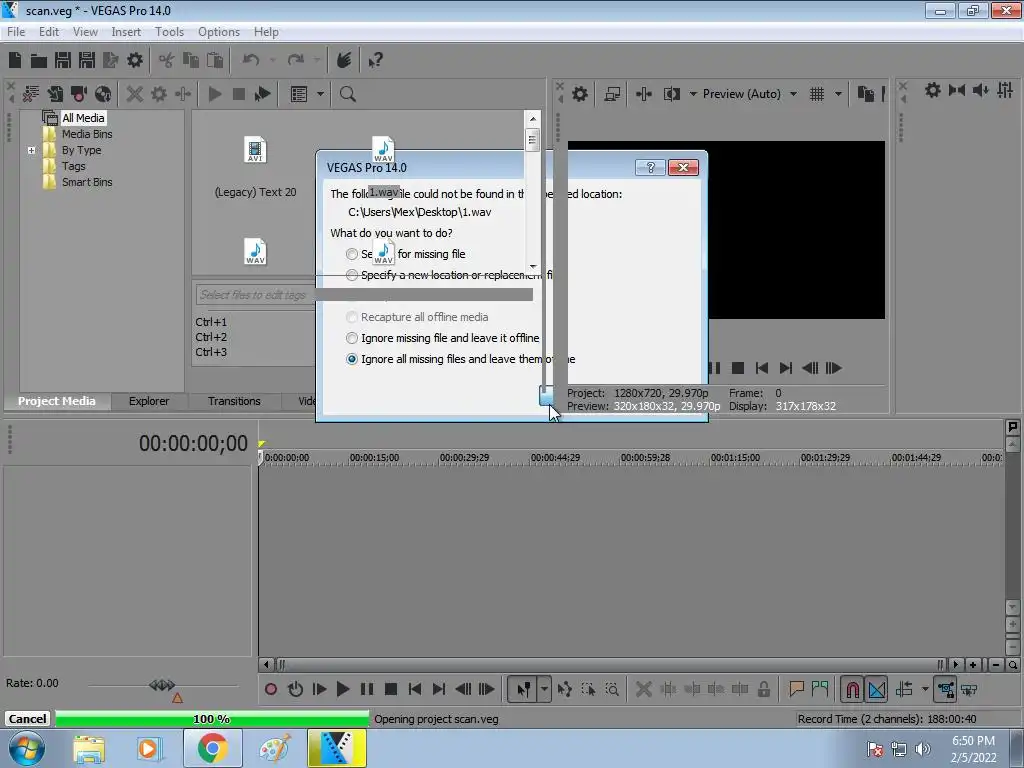Click the dialog help question mark button
The width and height of the screenshot is (1024, 768).
pos(650,168)
